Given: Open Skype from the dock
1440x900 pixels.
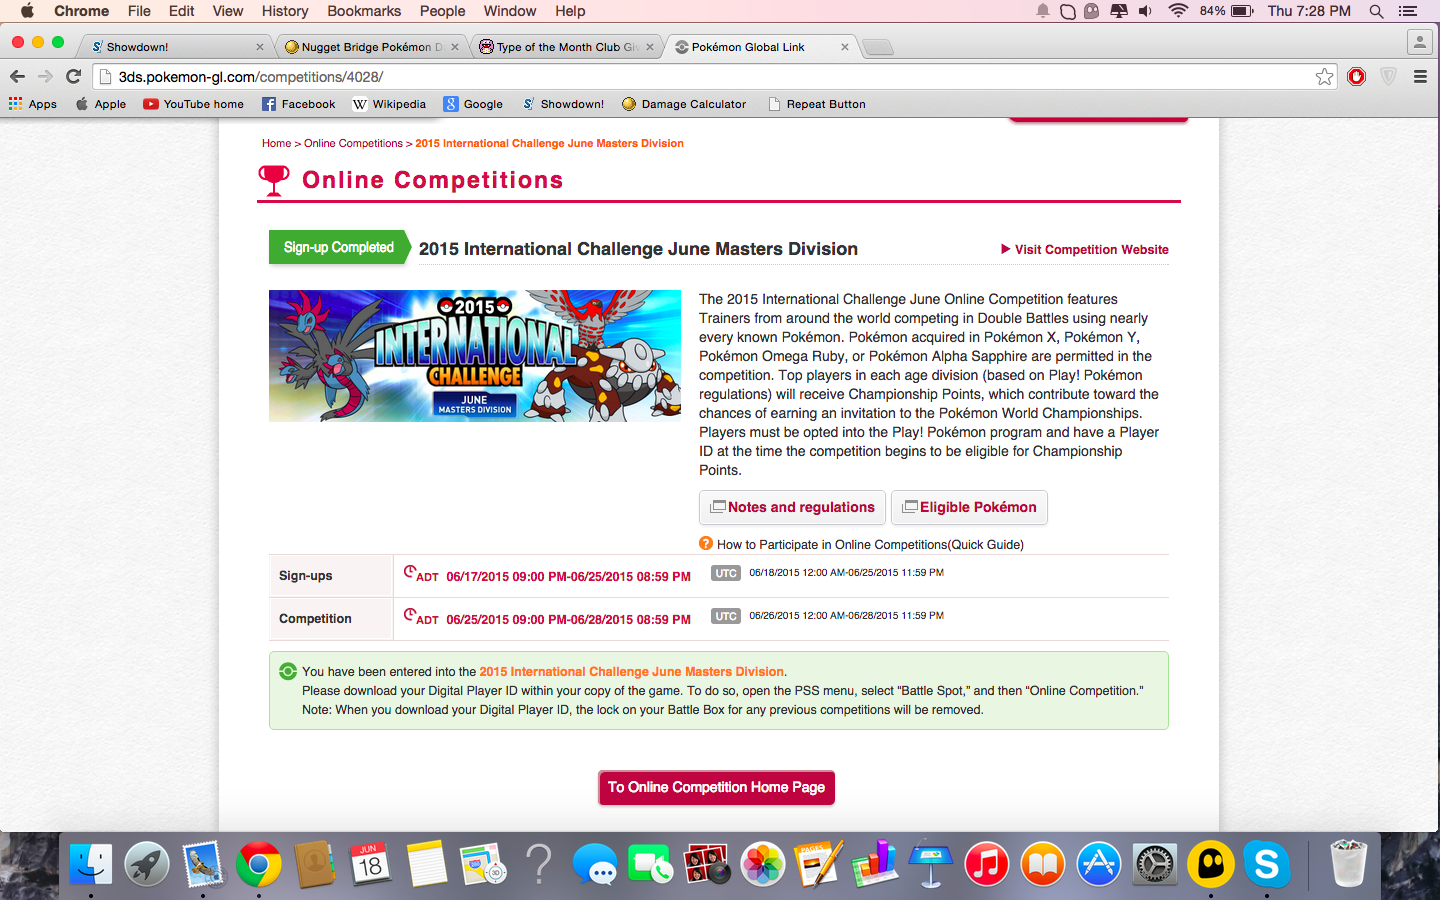Looking at the screenshot, I should click(x=1267, y=864).
